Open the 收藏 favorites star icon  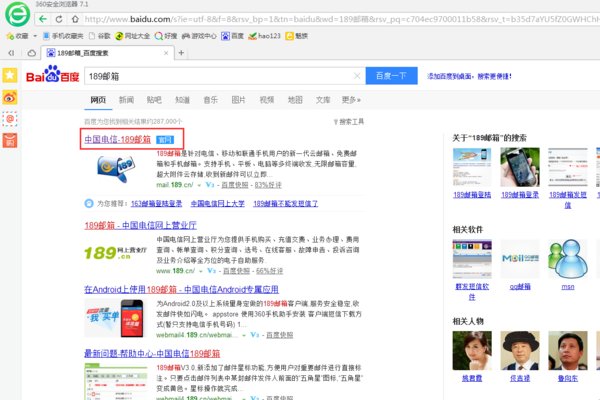[8, 34]
